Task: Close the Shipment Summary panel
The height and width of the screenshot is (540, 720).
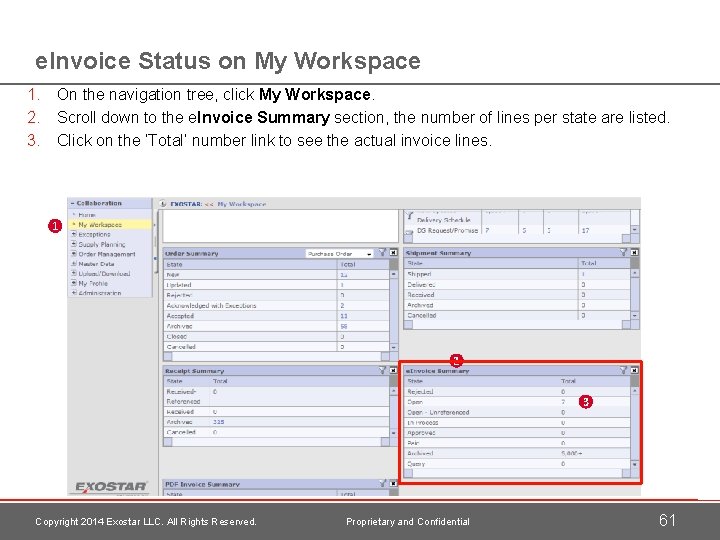Action: click(635, 252)
